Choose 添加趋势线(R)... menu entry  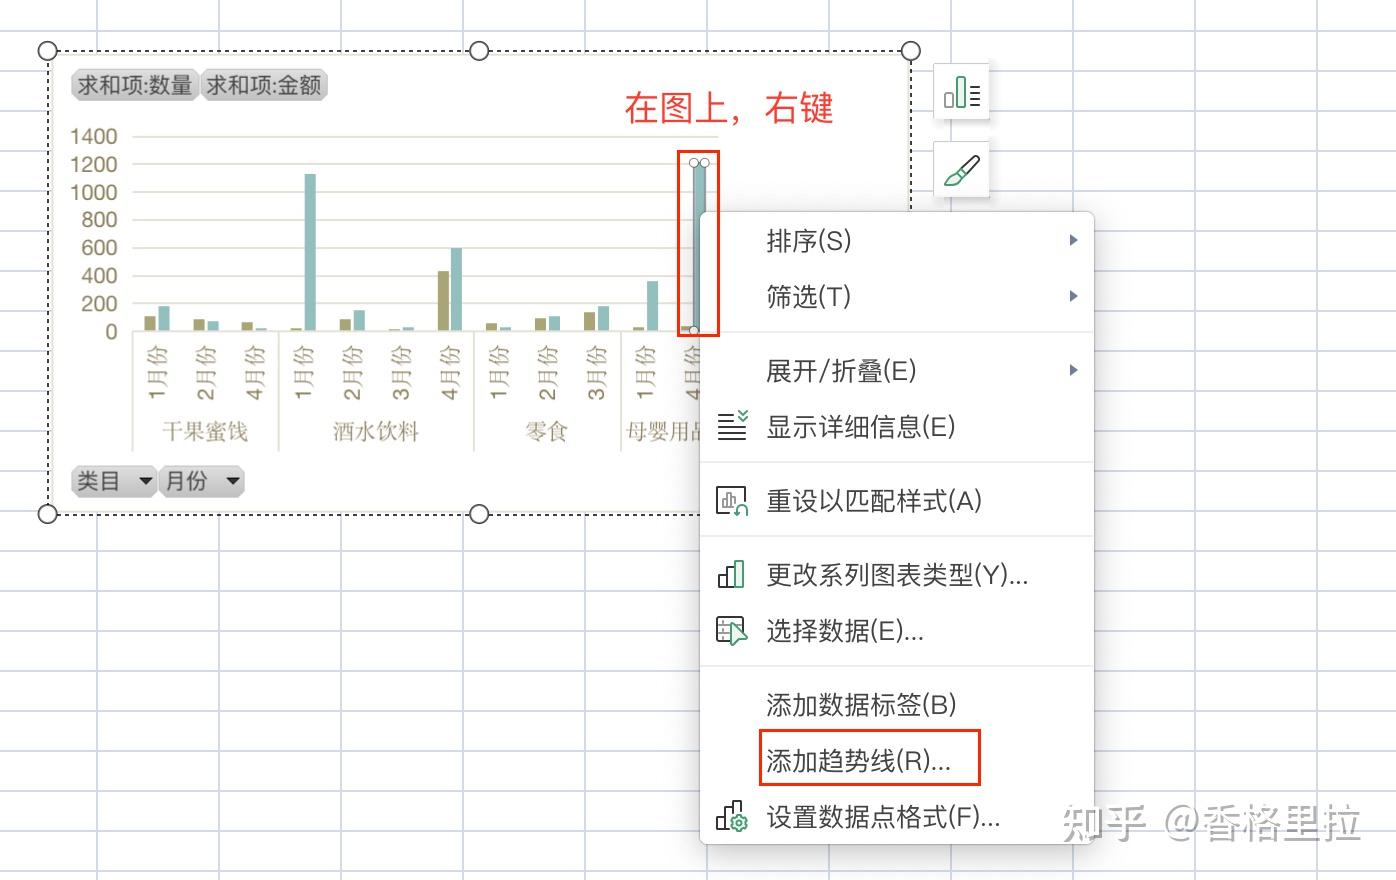pyautogui.click(x=897, y=761)
